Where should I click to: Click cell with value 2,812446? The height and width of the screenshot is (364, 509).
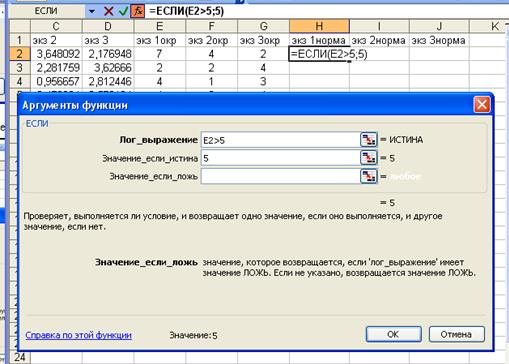click(108, 81)
